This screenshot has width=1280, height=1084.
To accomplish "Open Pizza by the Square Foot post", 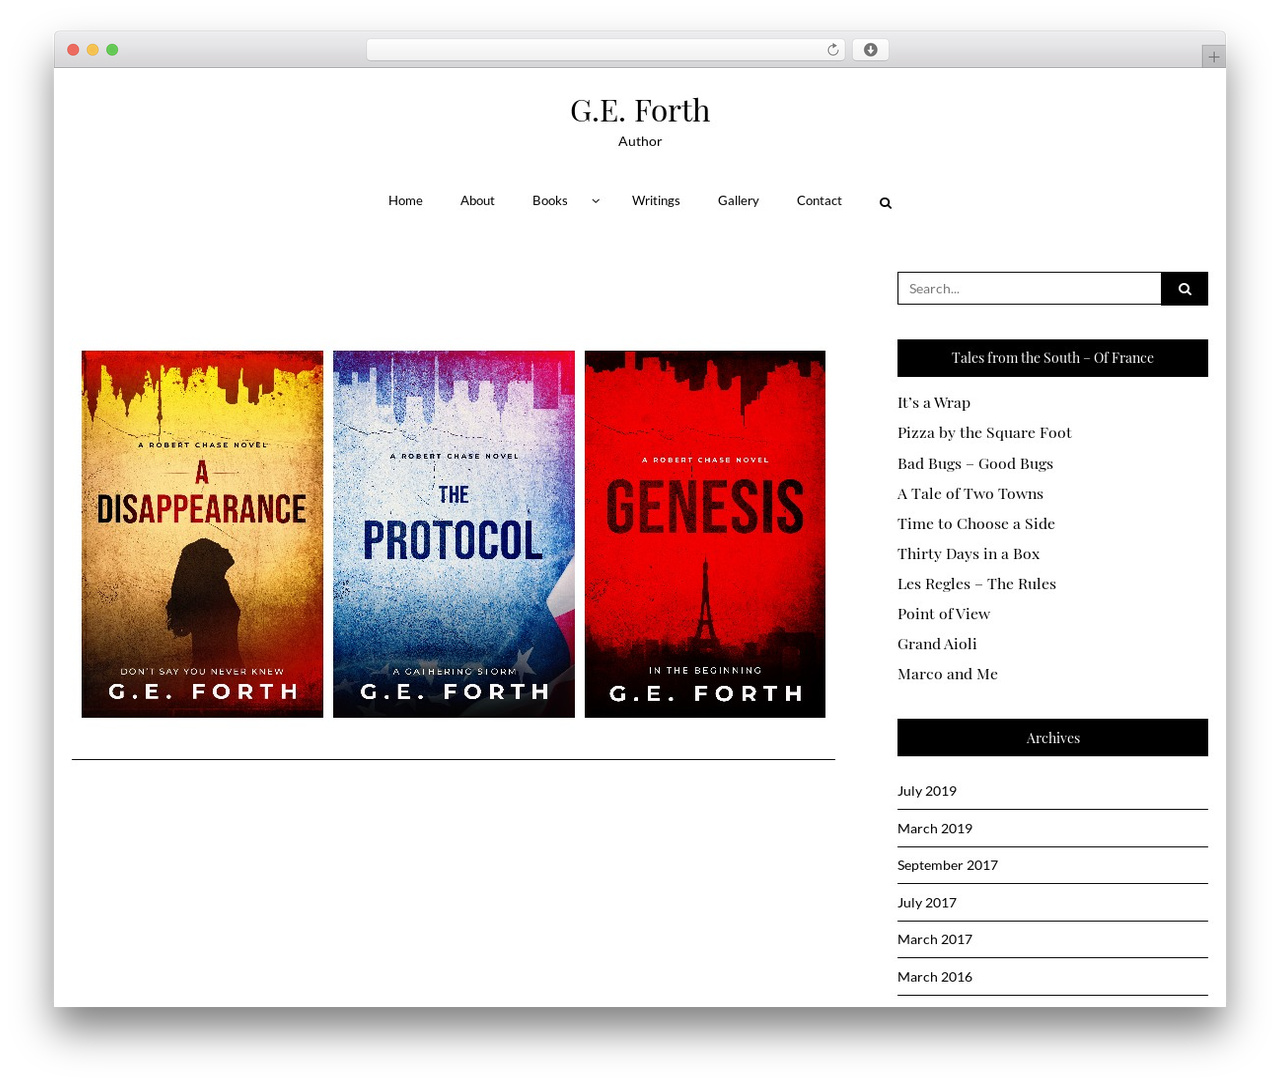I will click(984, 433).
